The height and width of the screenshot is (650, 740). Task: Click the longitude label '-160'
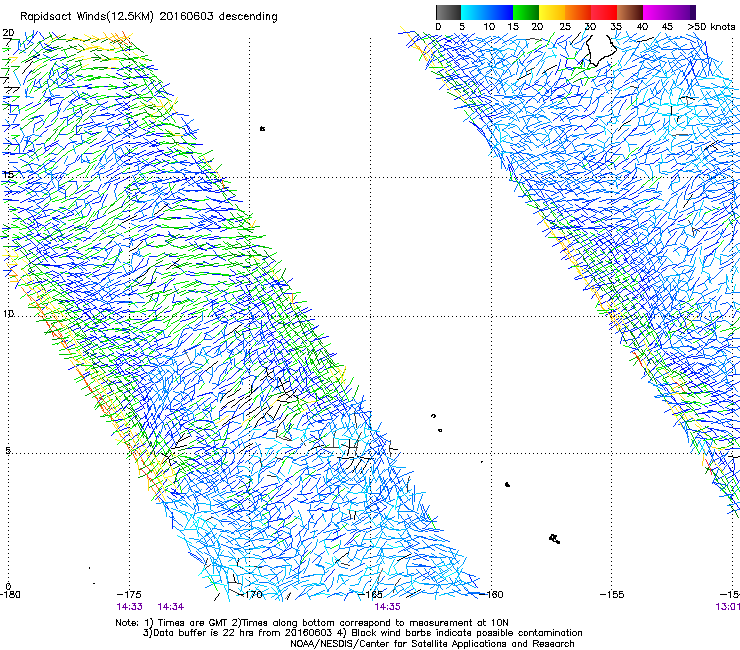pos(491,594)
